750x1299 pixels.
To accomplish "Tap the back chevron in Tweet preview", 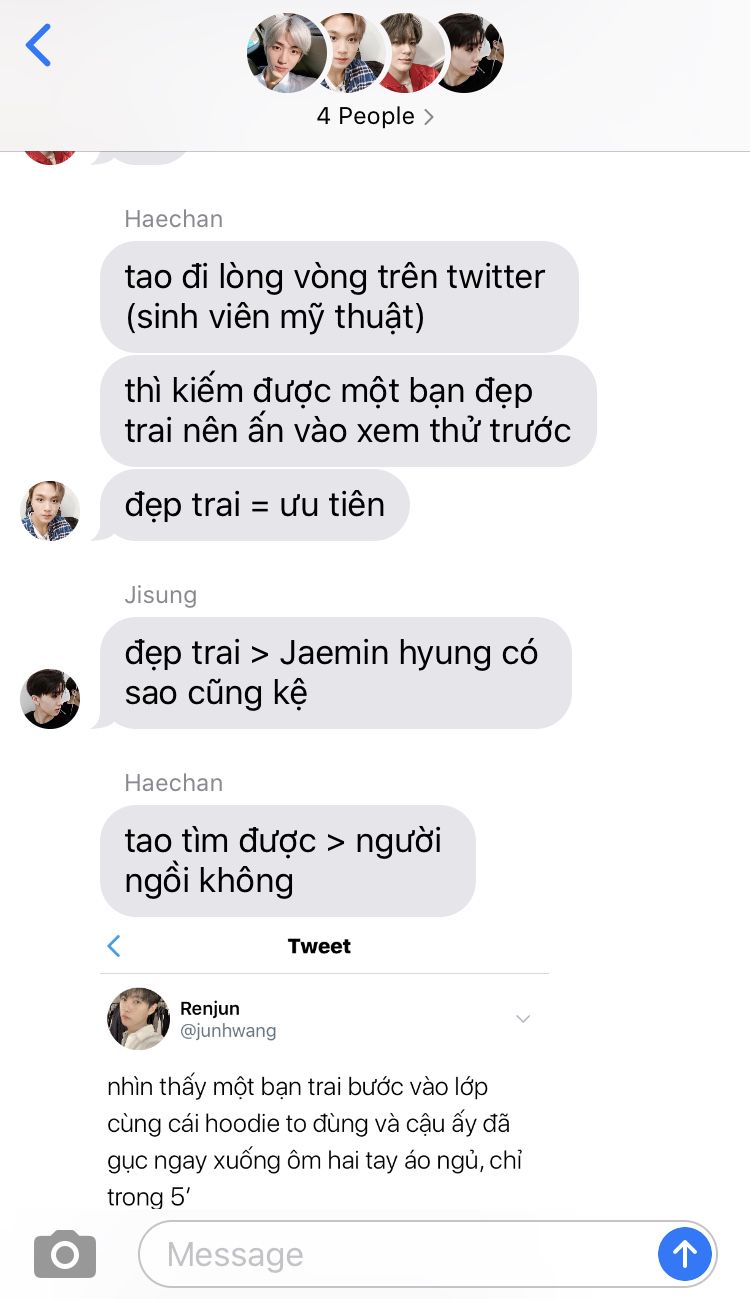I will tap(114, 946).
